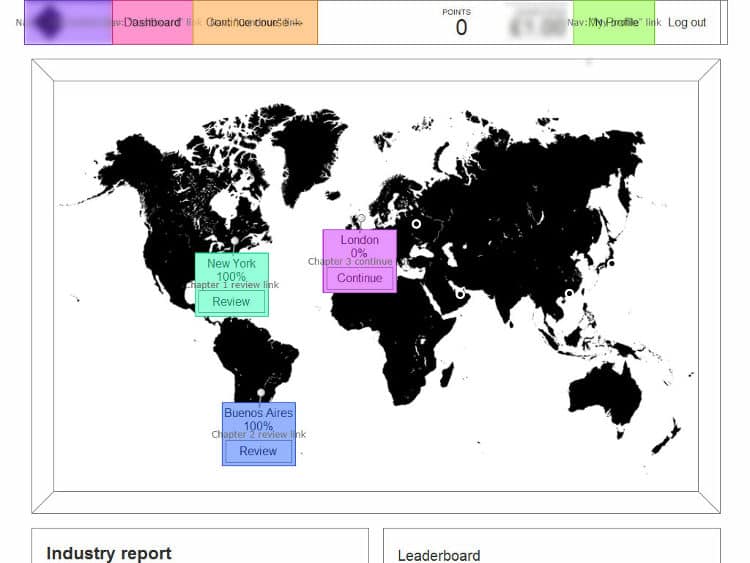Click the ring marker in southern China

click(569, 293)
